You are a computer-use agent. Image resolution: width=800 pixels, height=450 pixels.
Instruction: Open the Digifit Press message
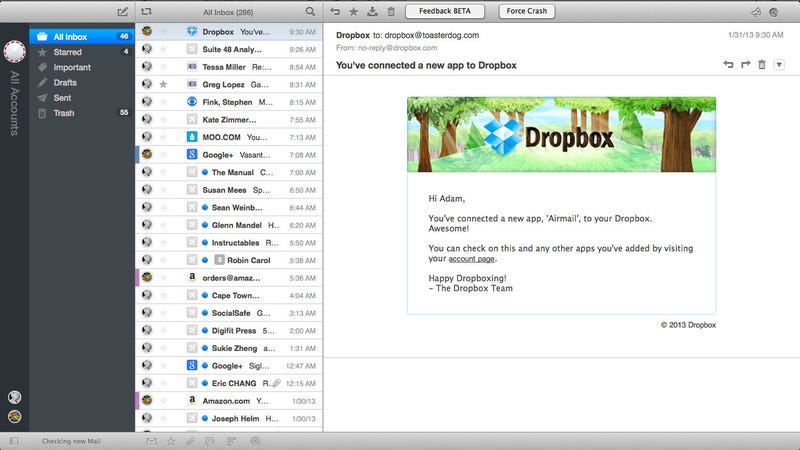(229, 331)
